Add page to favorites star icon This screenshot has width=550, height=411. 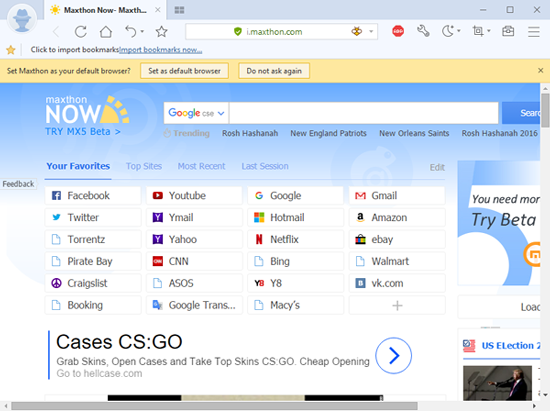(161, 32)
